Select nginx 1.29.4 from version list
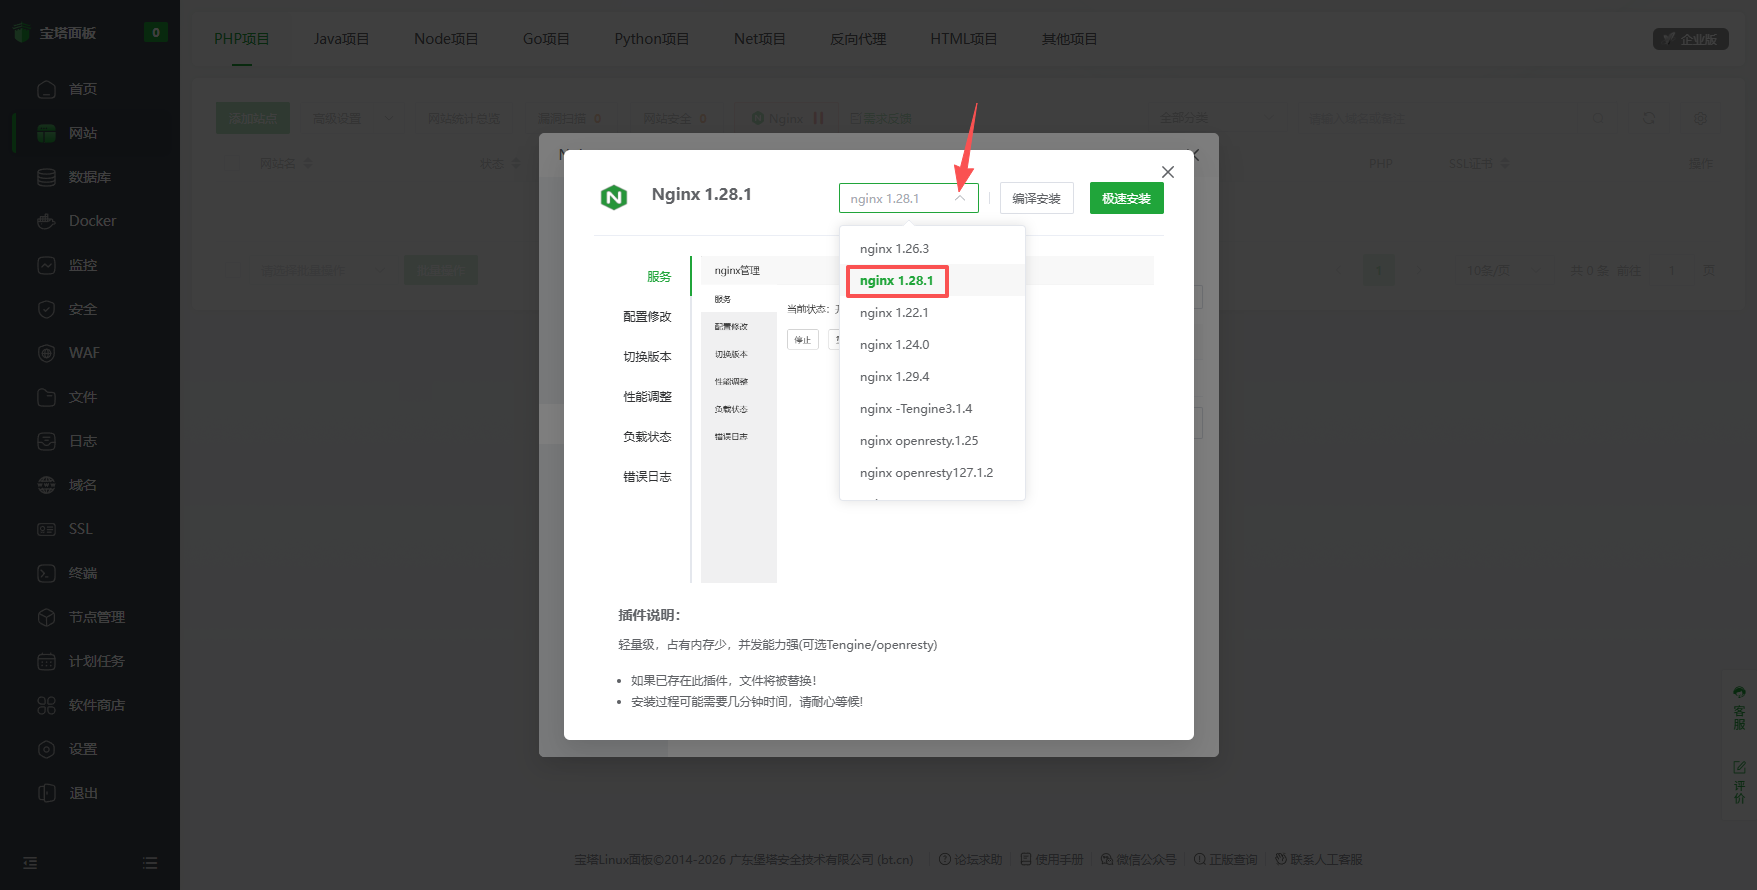 [932, 376]
